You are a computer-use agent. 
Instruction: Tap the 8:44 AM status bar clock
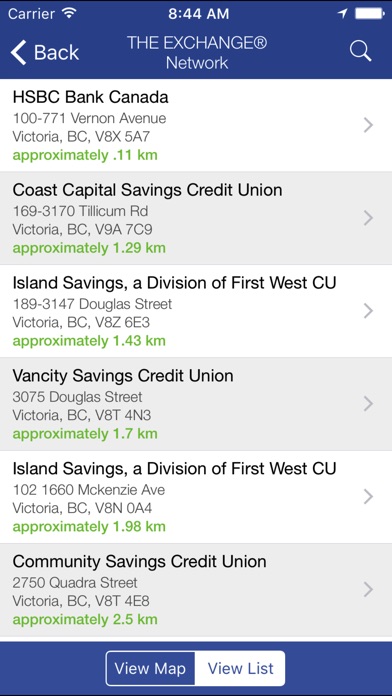pos(198,14)
